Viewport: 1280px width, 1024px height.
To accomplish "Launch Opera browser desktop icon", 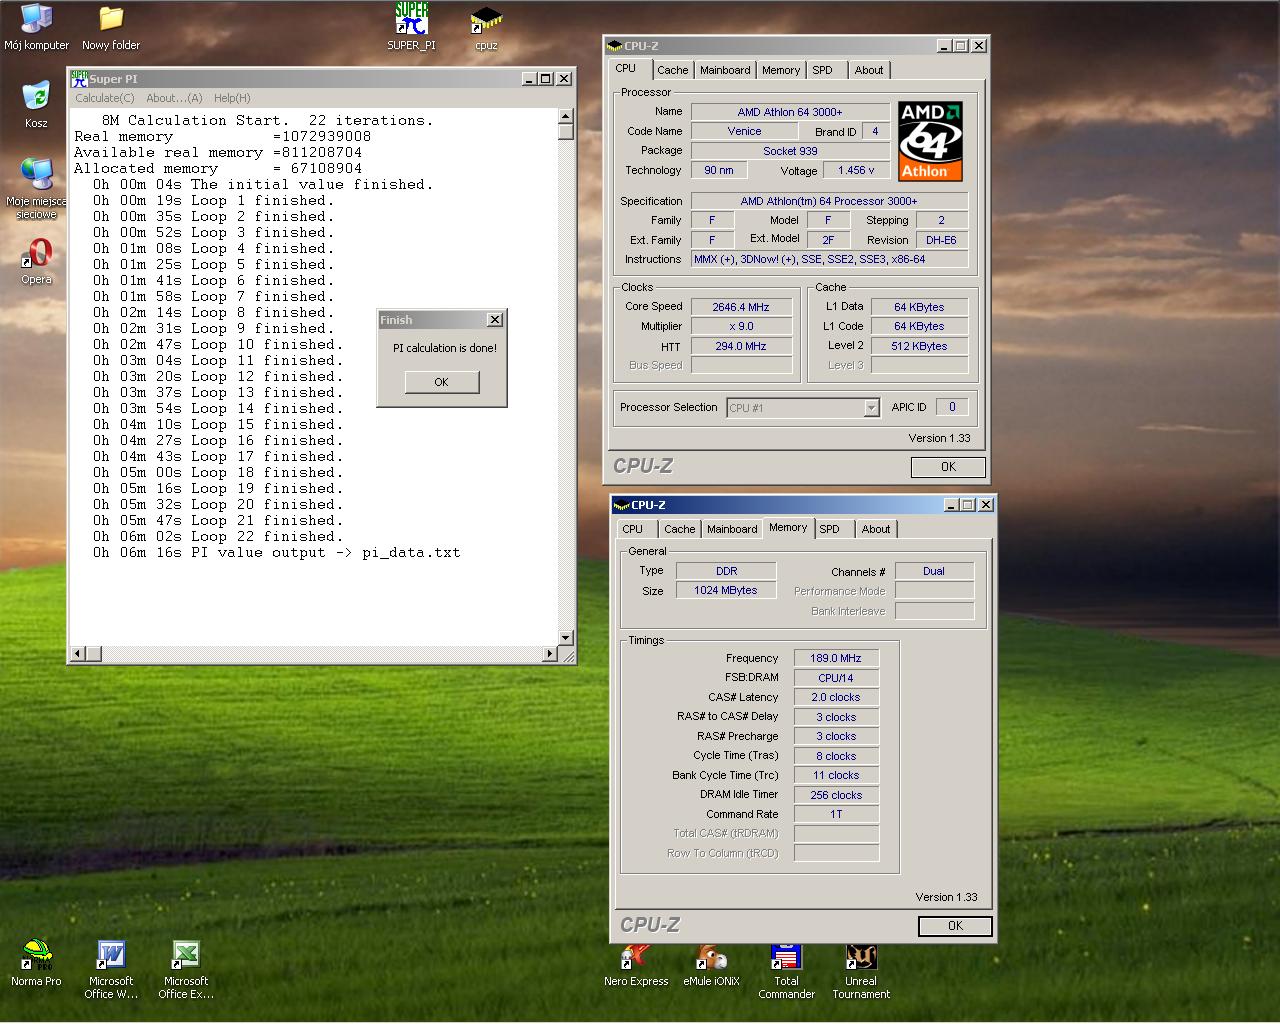I will click(36, 261).
